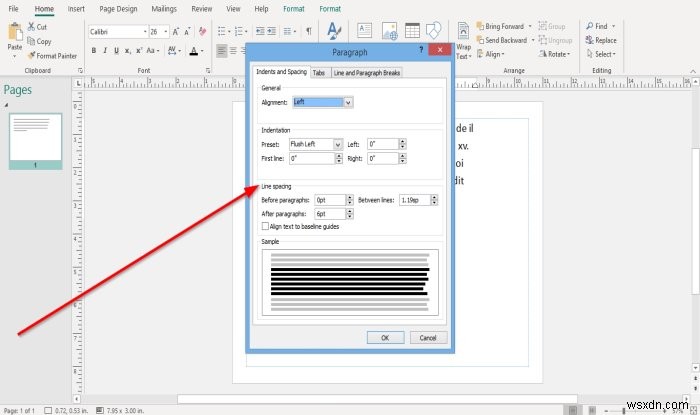Center text alignment in ribbon
700x415 pixels.
tap(233, 50)
